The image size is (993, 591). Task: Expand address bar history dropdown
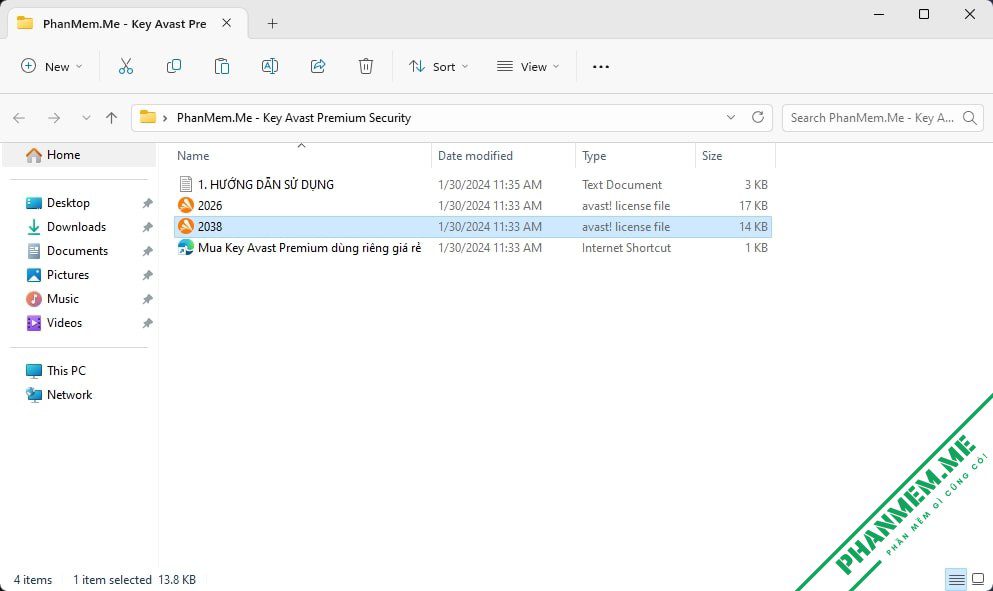click(730, 117)
